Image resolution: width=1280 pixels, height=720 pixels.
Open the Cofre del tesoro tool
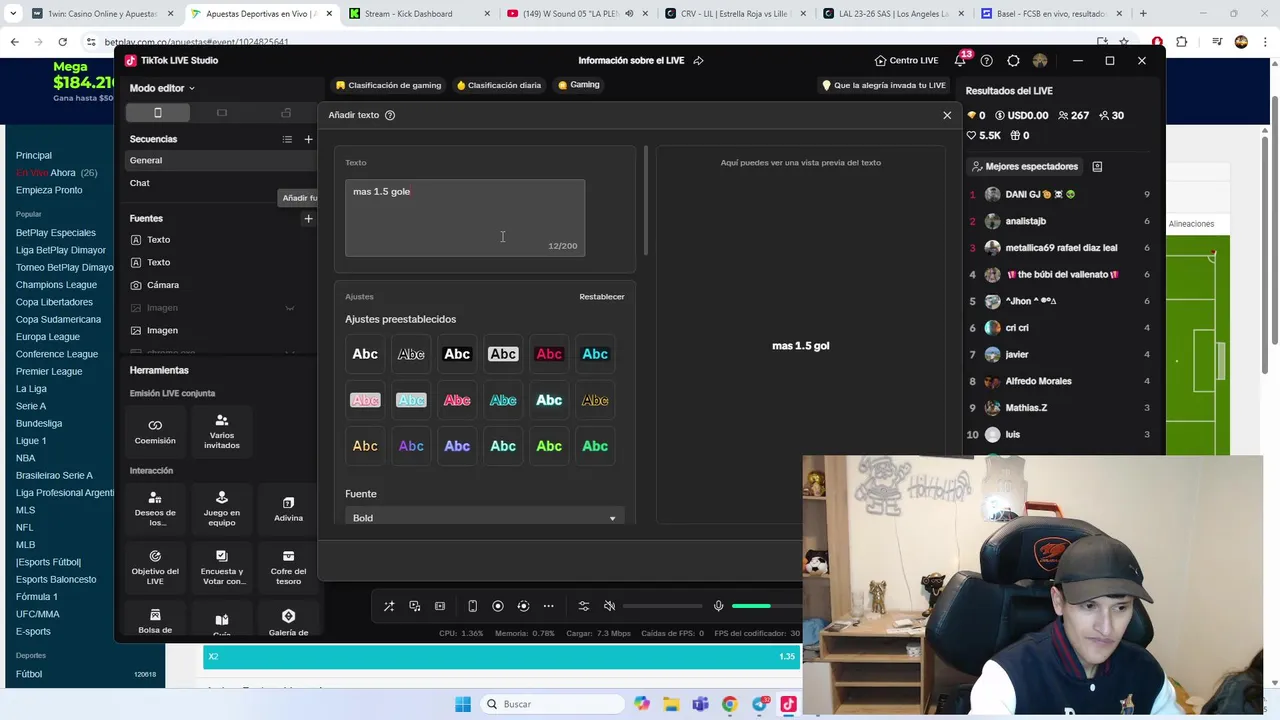coord(288,567)
